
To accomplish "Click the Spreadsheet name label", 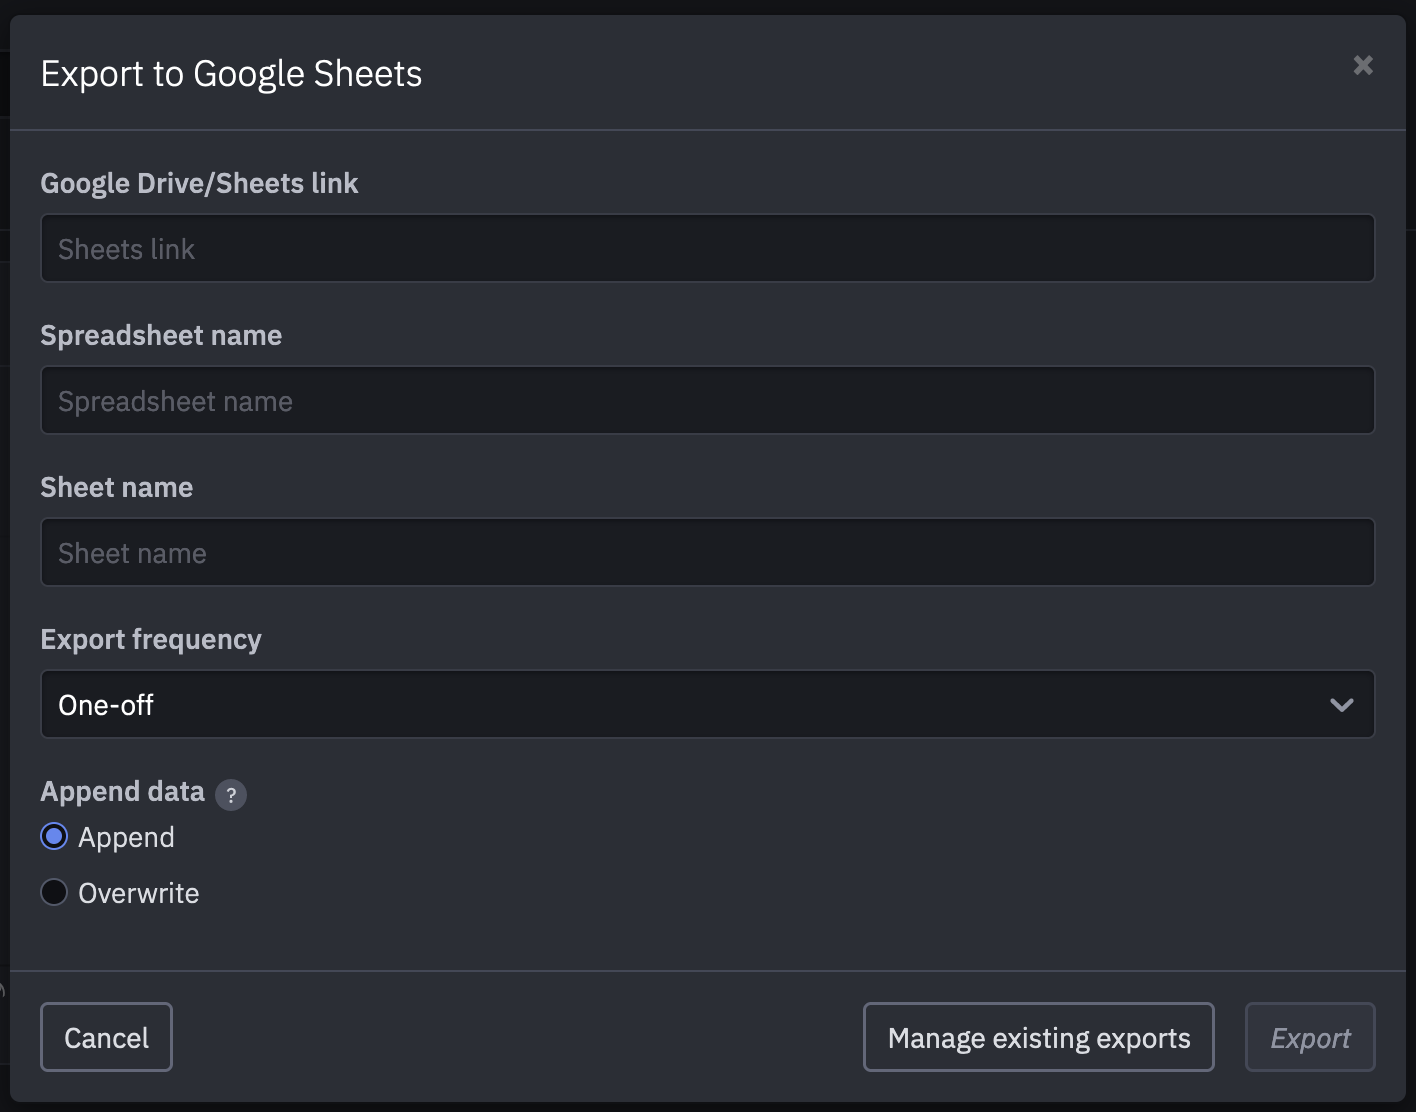I will coord(161,335).
